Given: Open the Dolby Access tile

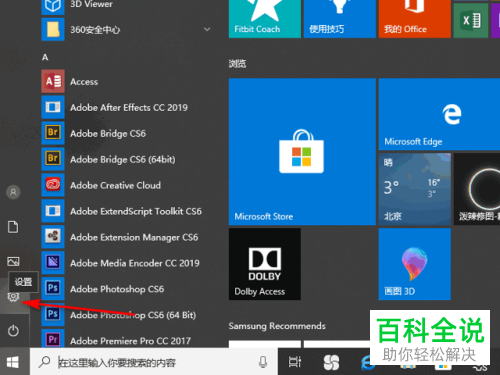Looking at the screenshot, I should point(265,264).
